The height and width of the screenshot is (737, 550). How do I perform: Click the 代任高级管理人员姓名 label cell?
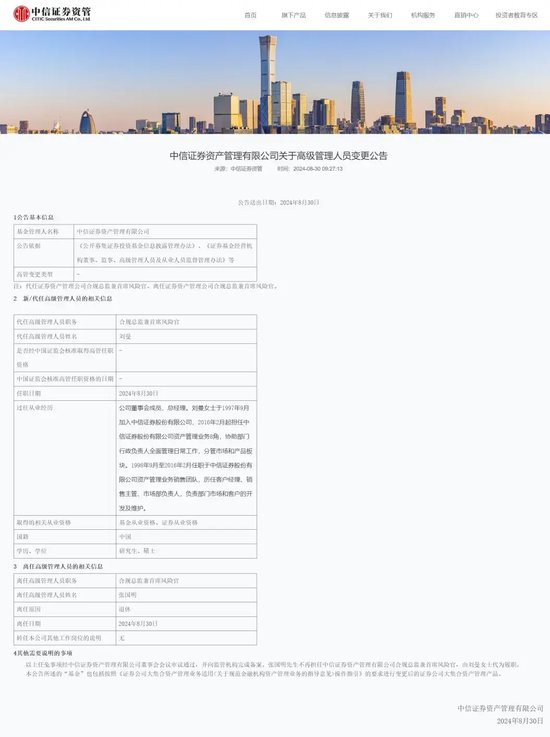pos(65,337)
